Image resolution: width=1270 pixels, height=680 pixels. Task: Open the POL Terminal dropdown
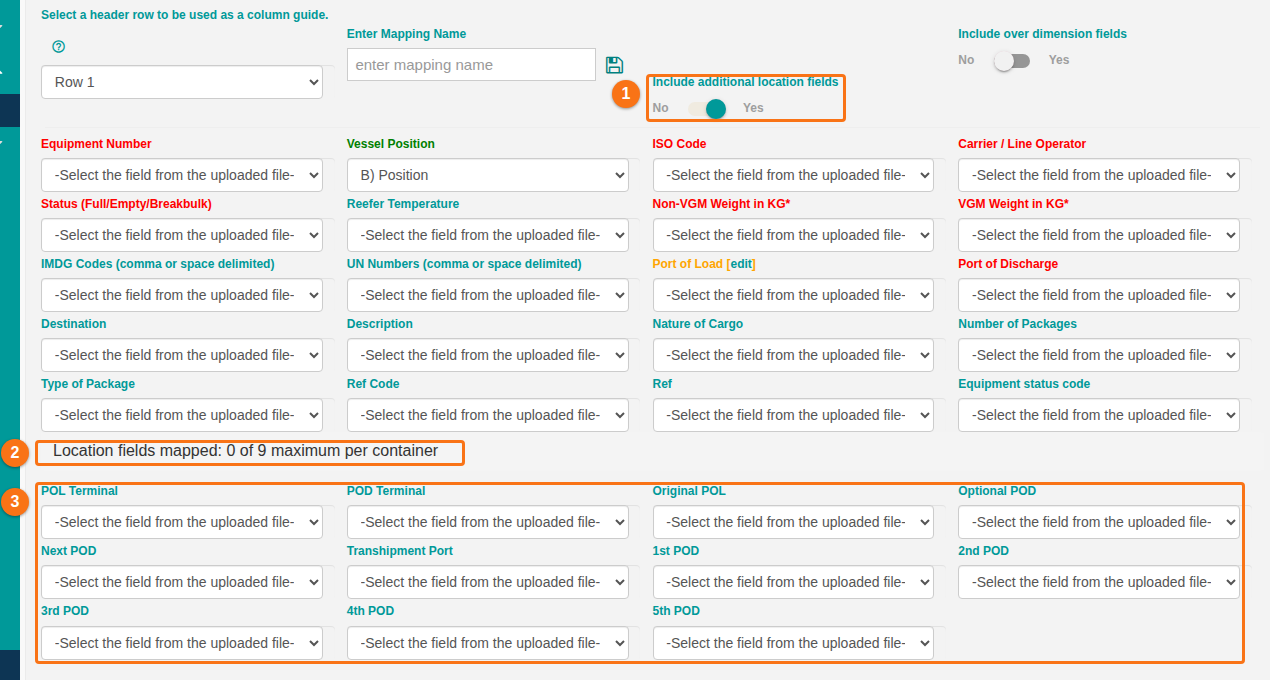click(x=182, y=522)
